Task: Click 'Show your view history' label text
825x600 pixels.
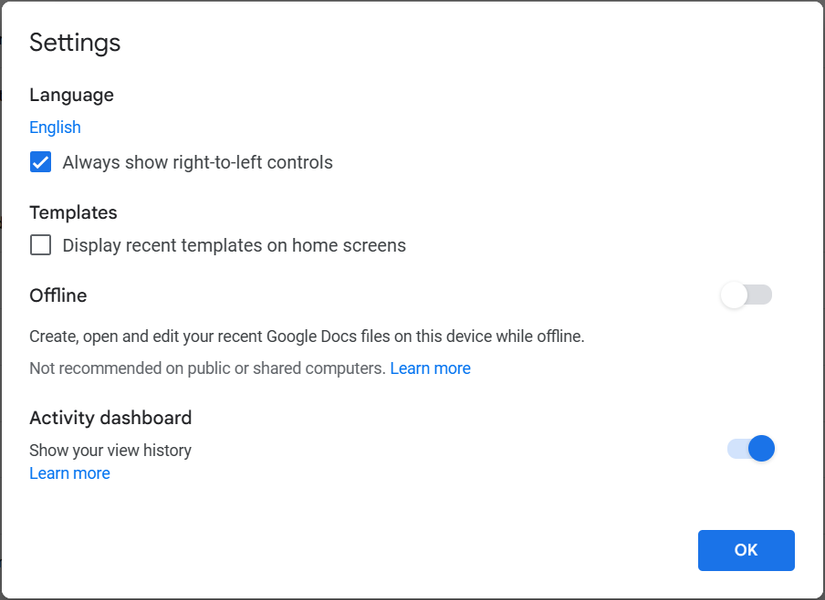Action: click(x=110, y=450)
